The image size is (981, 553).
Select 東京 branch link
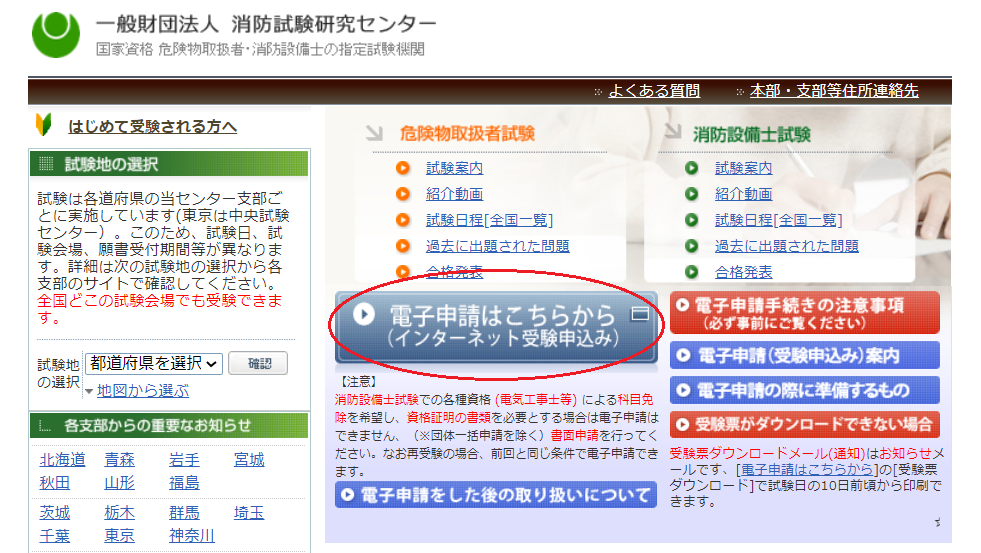pyautogui.click(x=119, y=536)
